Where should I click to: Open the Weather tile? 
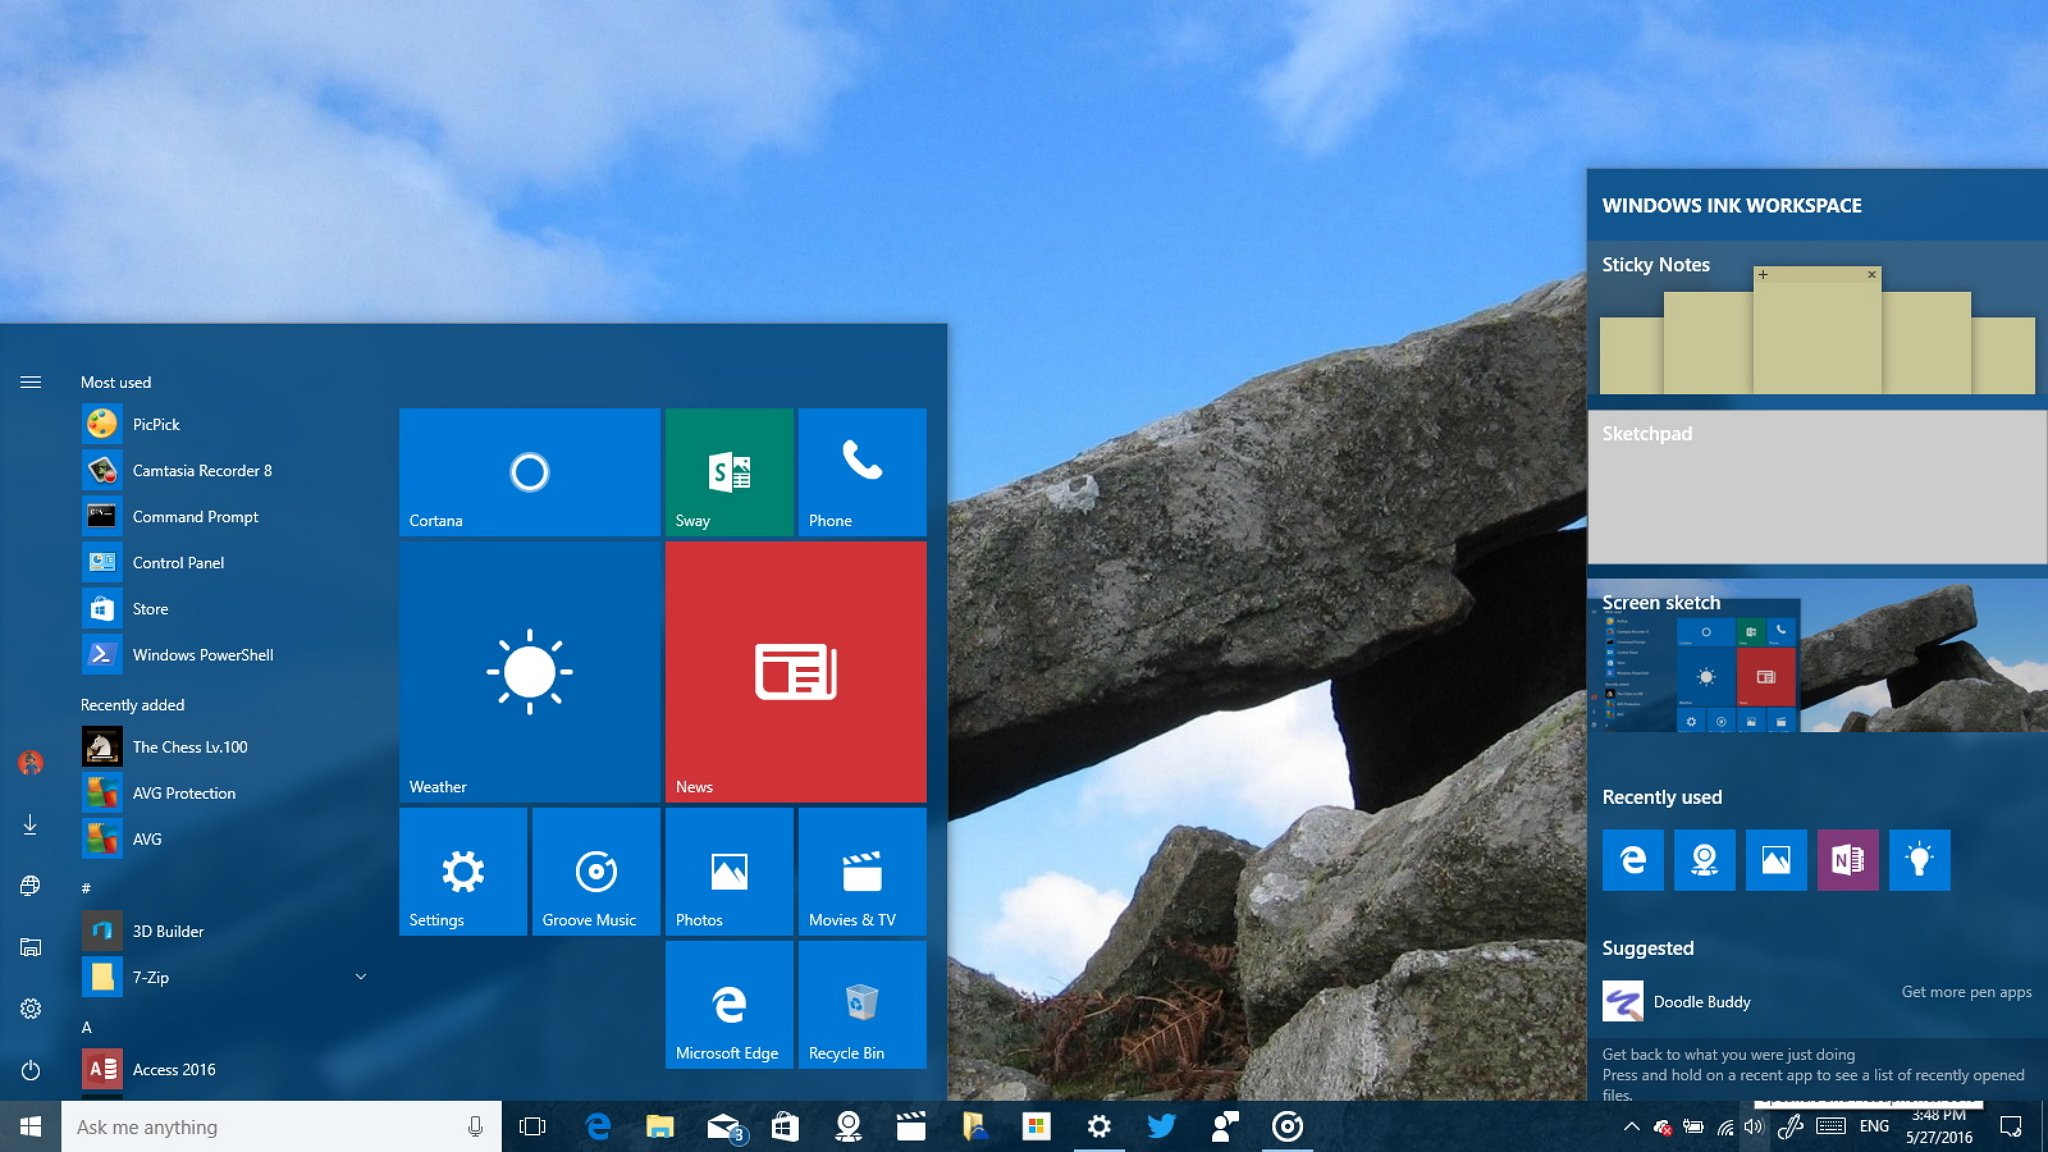point(529,671)
